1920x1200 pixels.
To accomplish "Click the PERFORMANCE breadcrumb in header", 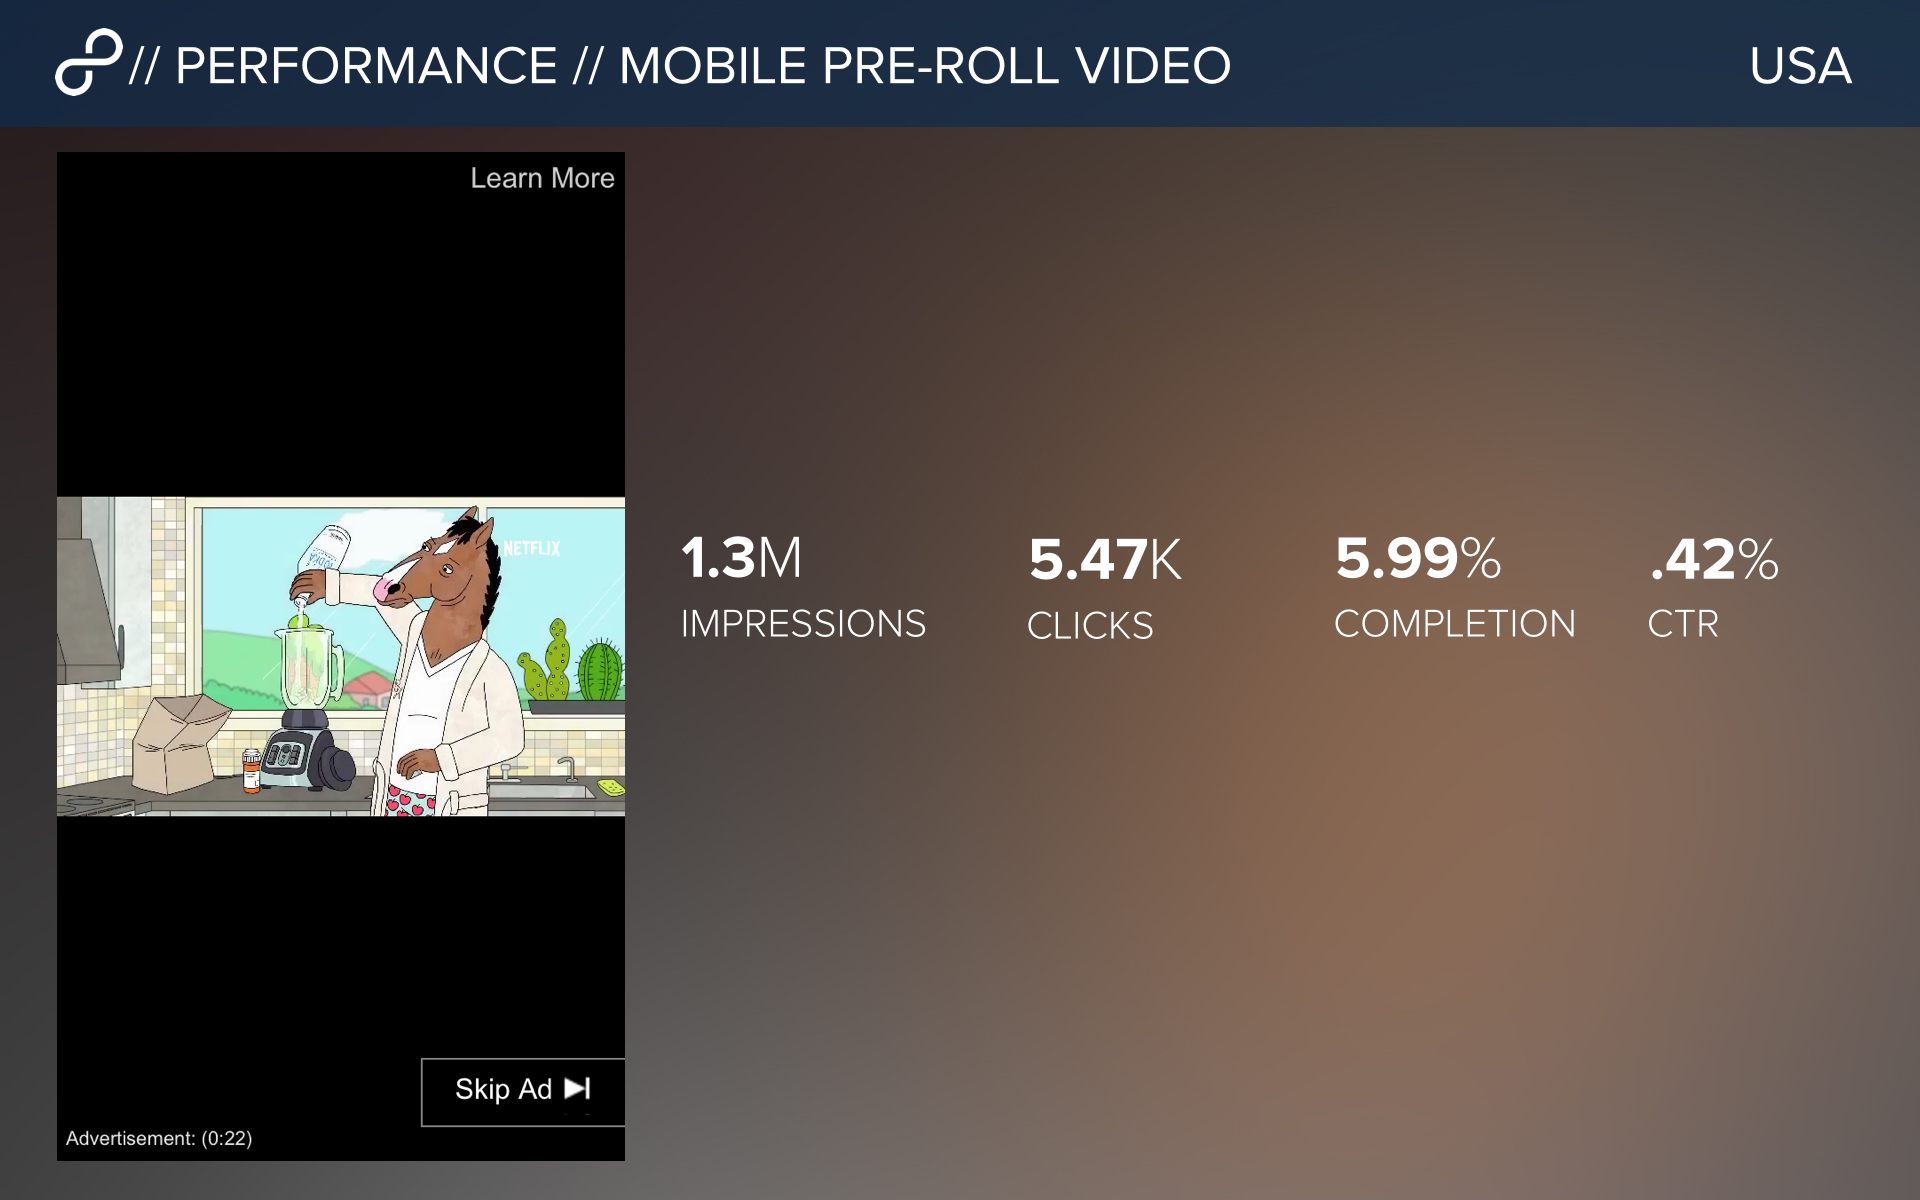I will pos(366,66).
